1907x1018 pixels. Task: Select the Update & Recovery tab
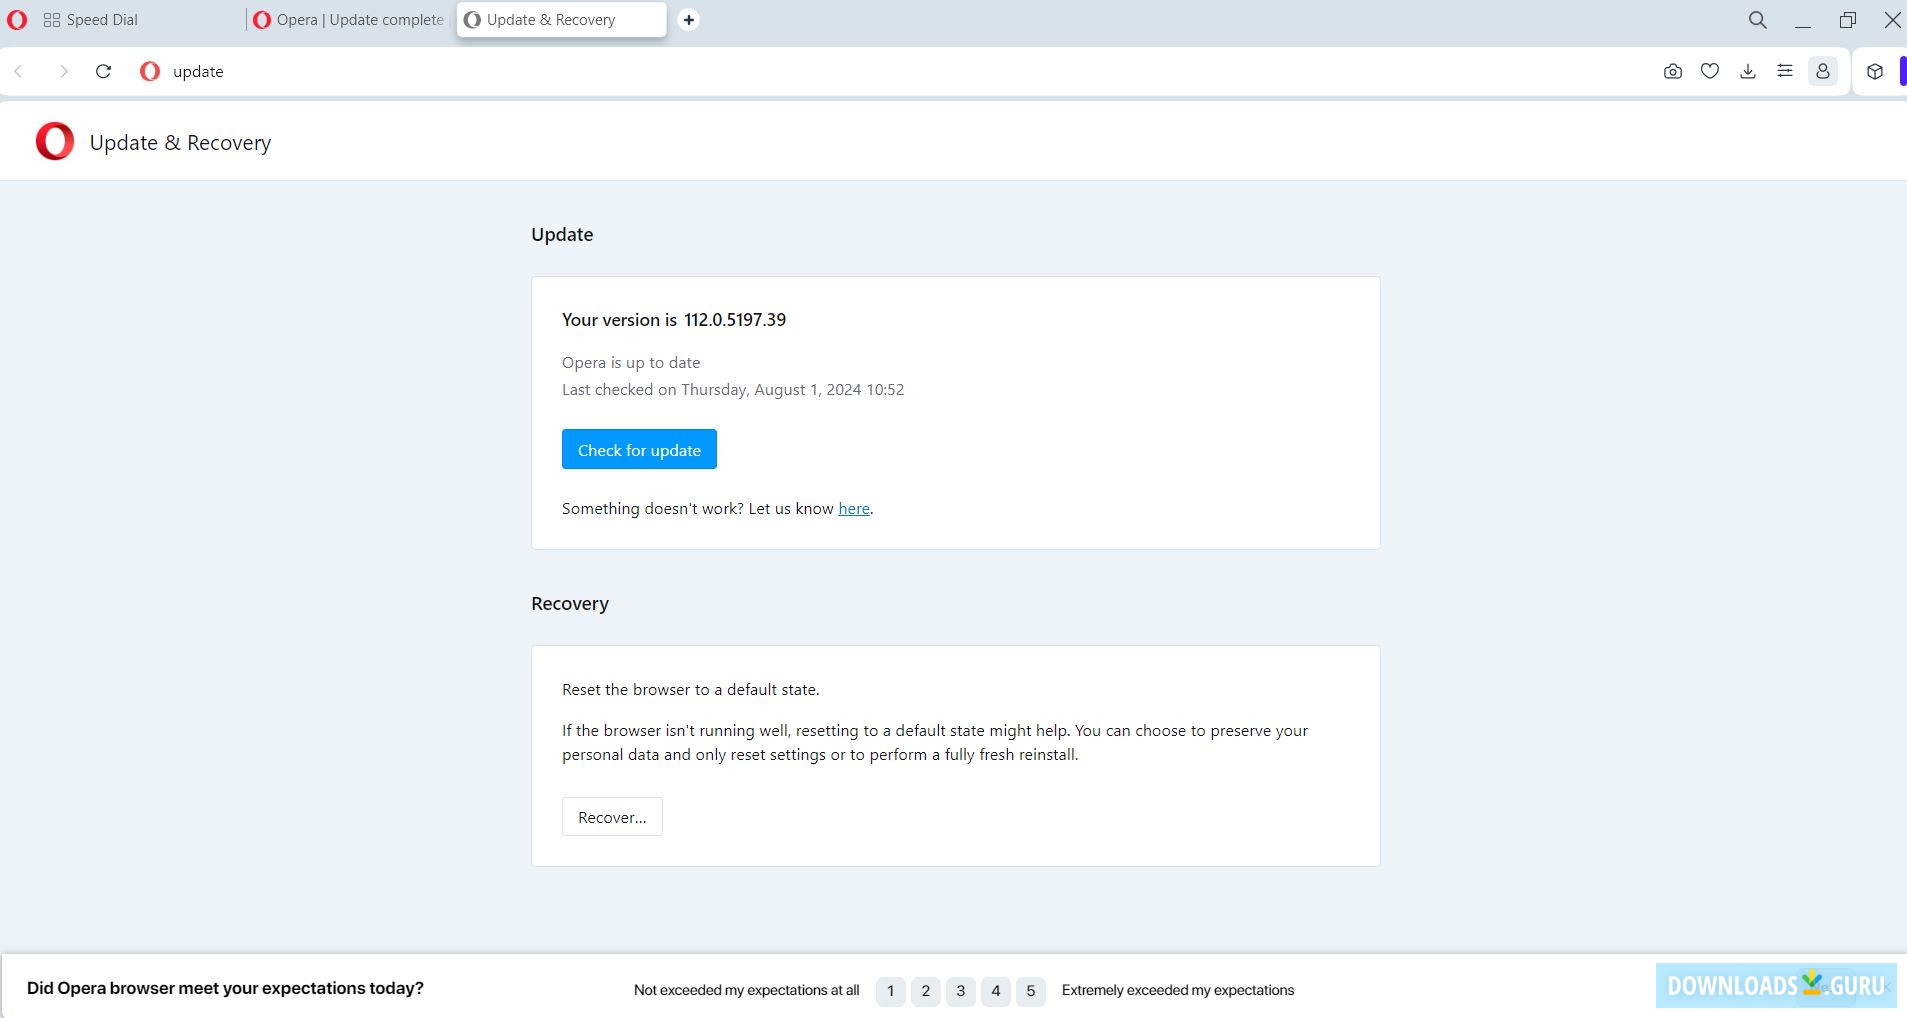click(x=561, y=20)
